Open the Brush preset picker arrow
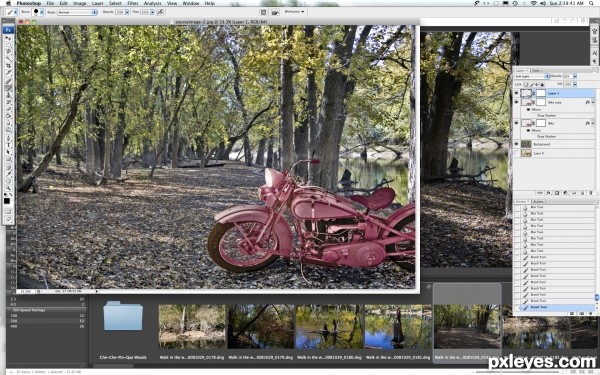 [x=41, y=12]
